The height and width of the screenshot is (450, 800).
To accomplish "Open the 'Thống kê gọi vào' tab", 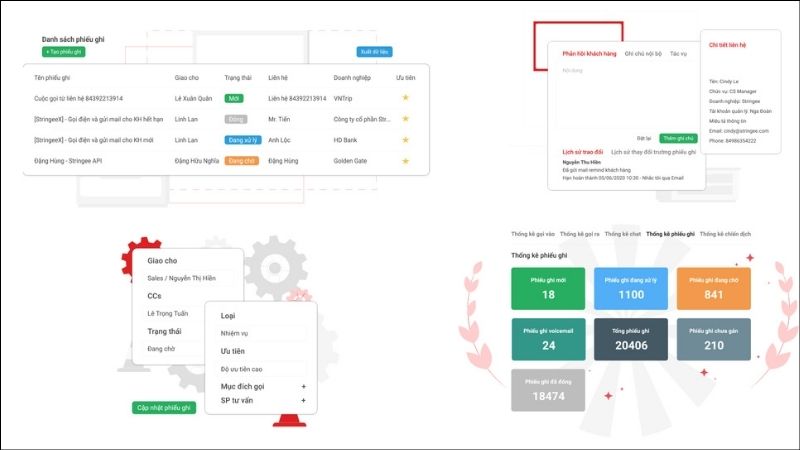I will pos(533,234).
